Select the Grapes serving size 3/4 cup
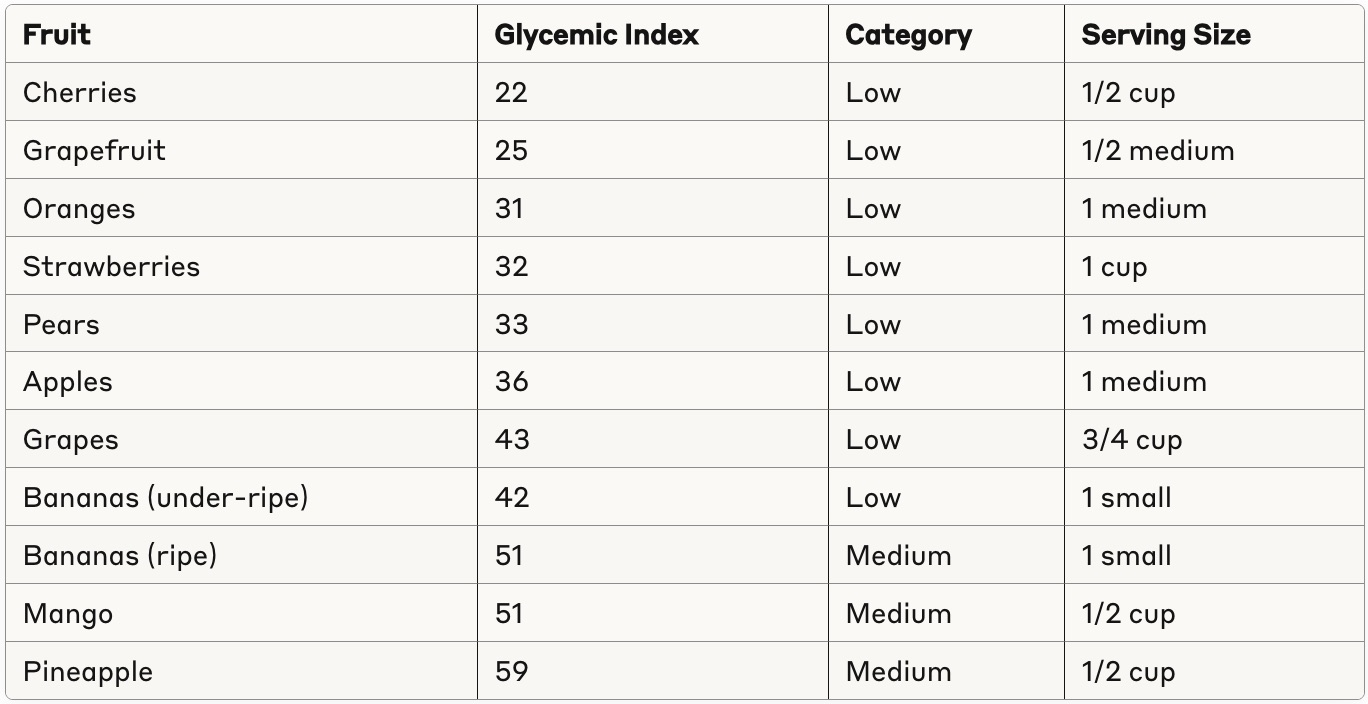The width and height of the screenshot is (1368, 704). (1131, 440)
